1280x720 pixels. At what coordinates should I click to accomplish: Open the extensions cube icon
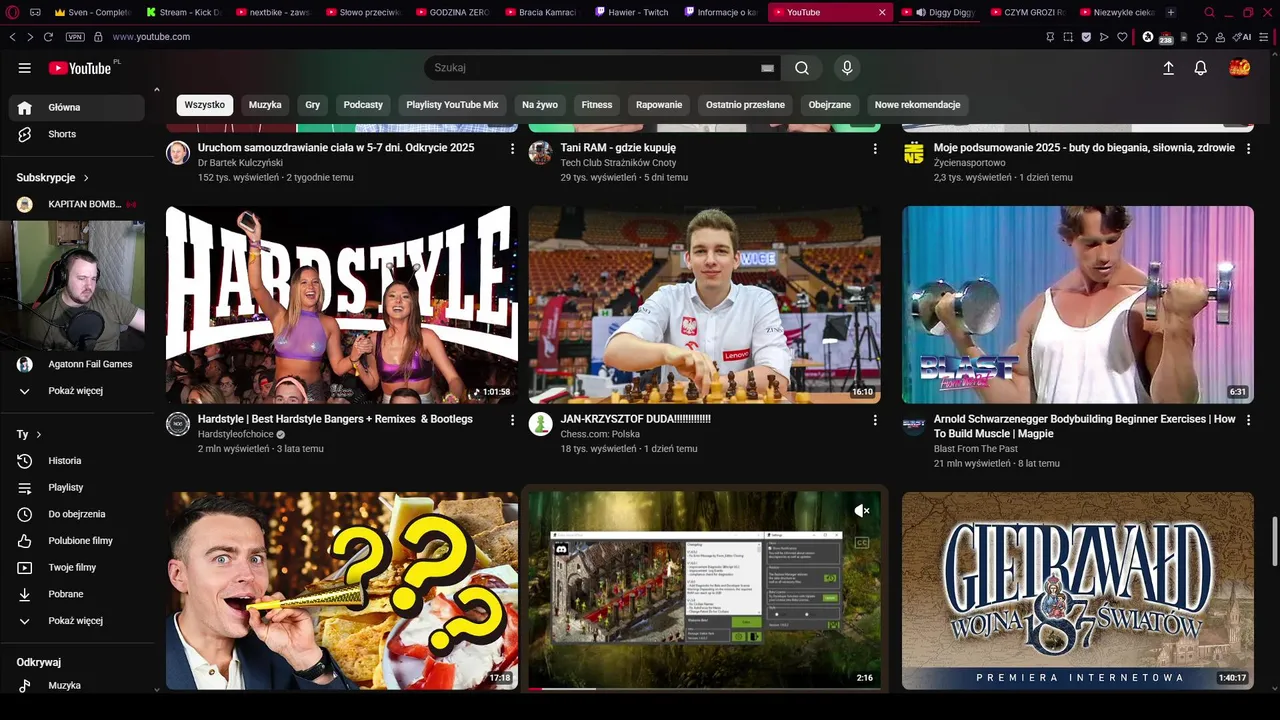(x=1202, y=37)
